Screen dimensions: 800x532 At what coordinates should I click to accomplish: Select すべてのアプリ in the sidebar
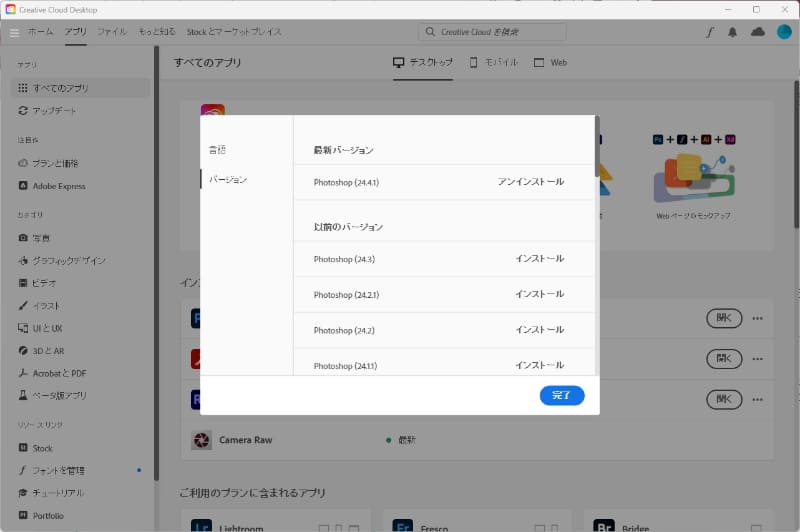tap(81, 88)
